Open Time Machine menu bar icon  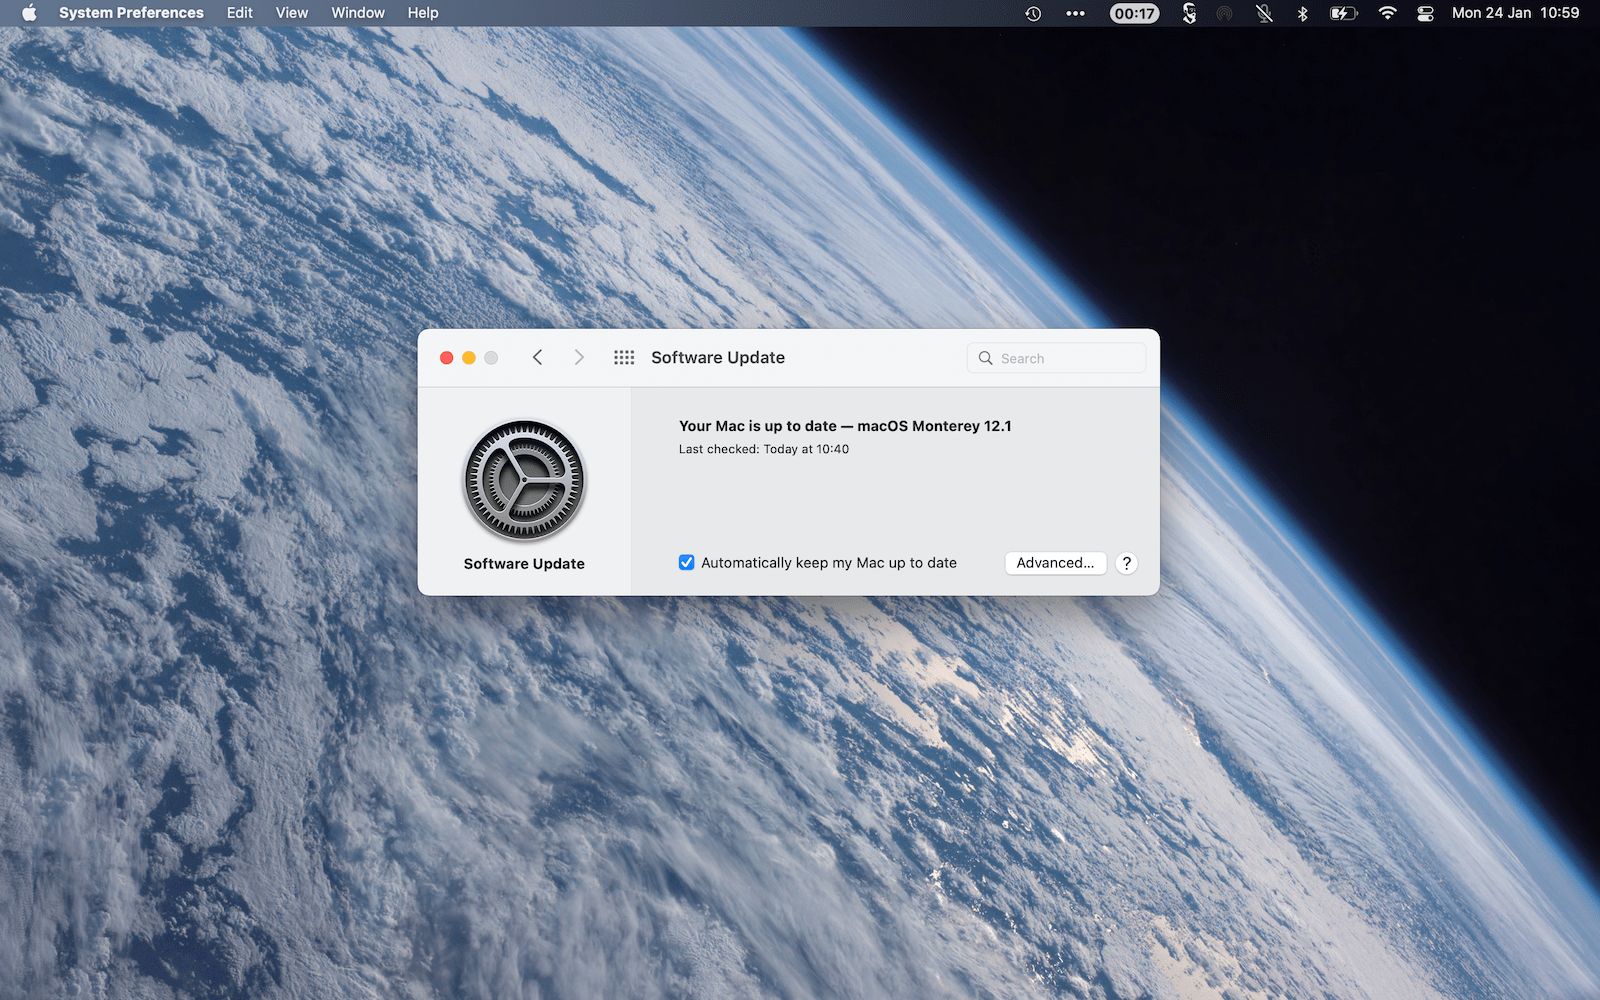(1033, 13)
